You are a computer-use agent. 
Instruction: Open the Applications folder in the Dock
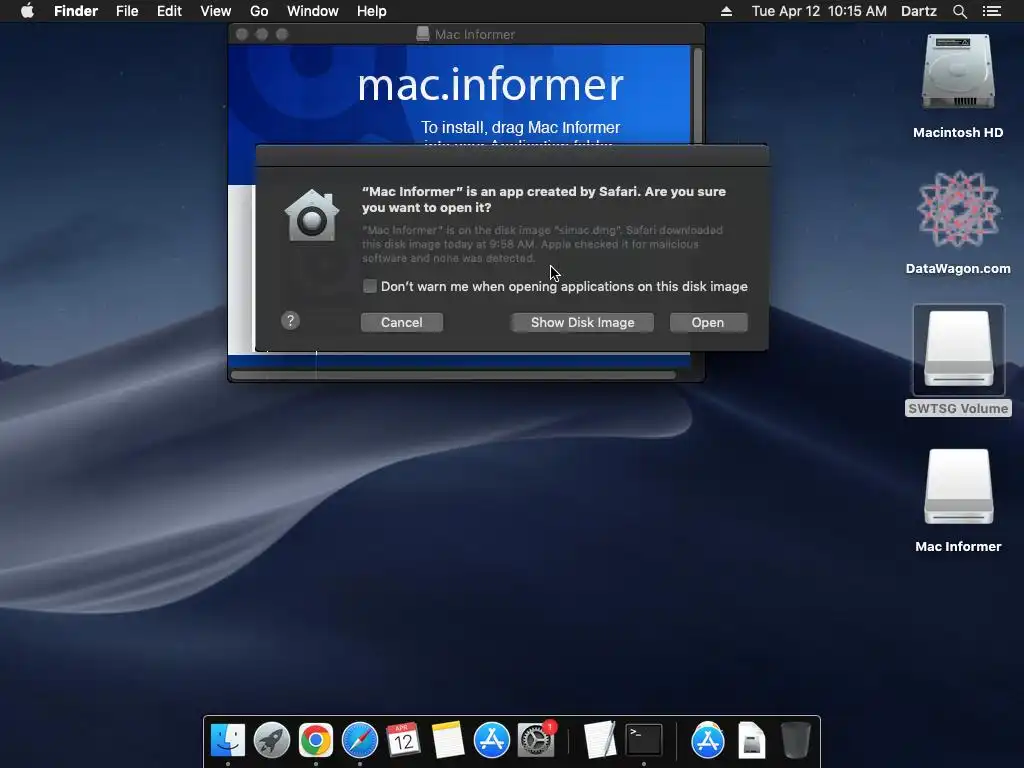pyautogui.click(x=708, y=740)
